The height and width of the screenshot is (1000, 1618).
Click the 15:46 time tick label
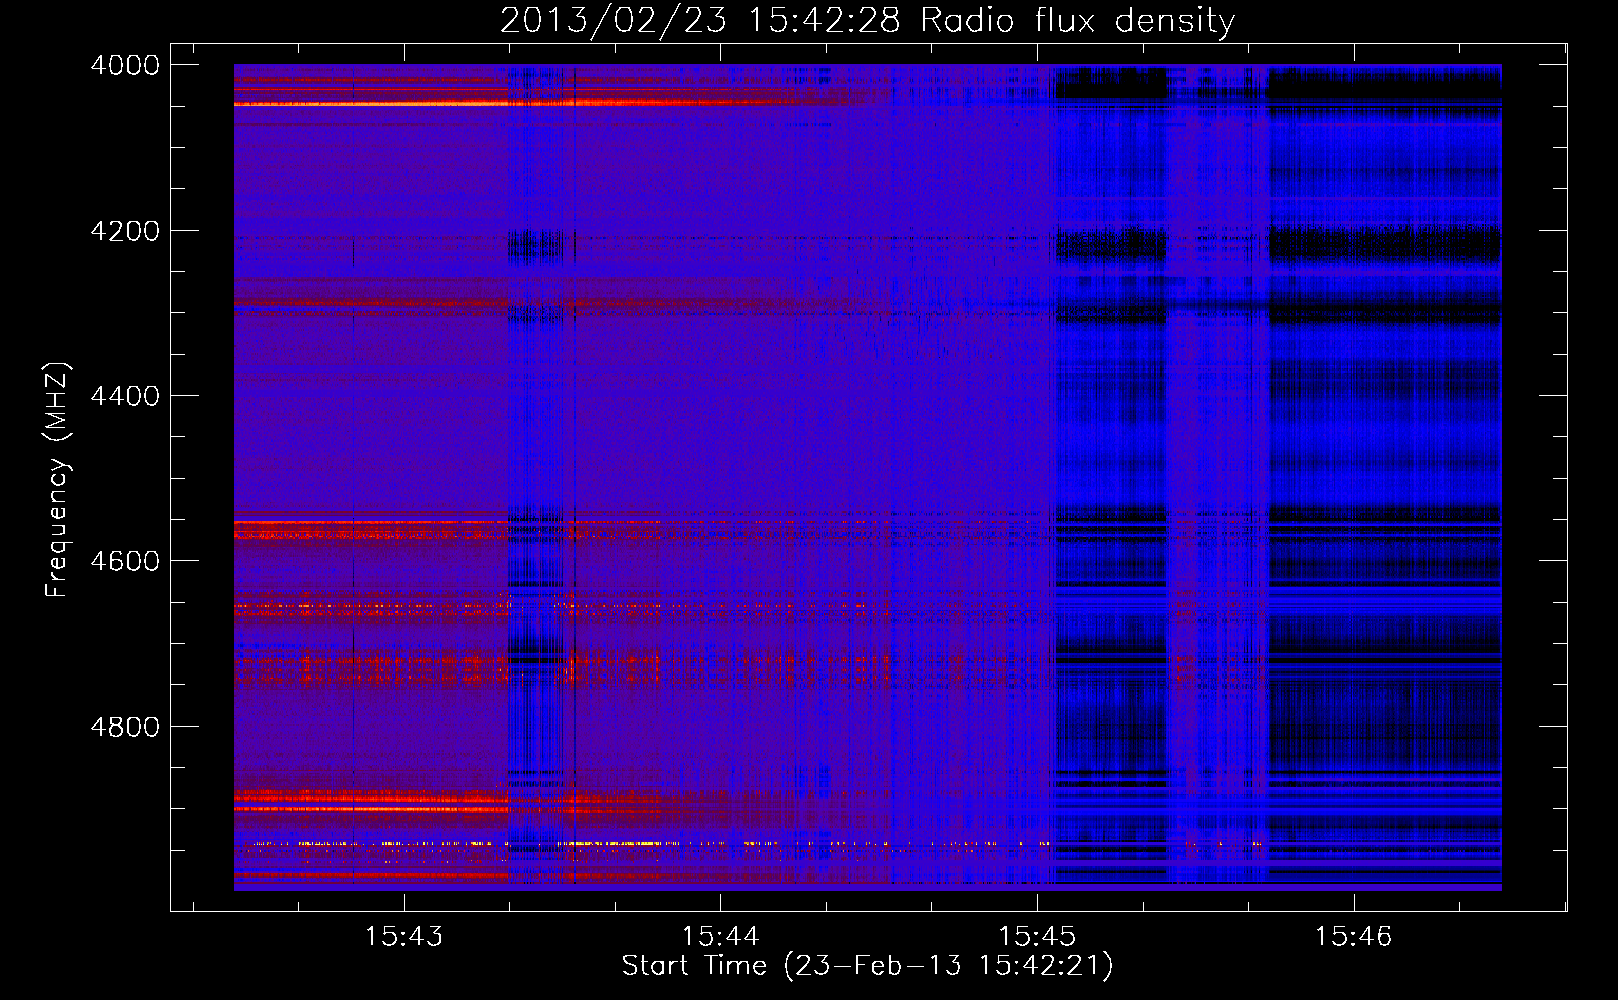[x=1353, y=937]
